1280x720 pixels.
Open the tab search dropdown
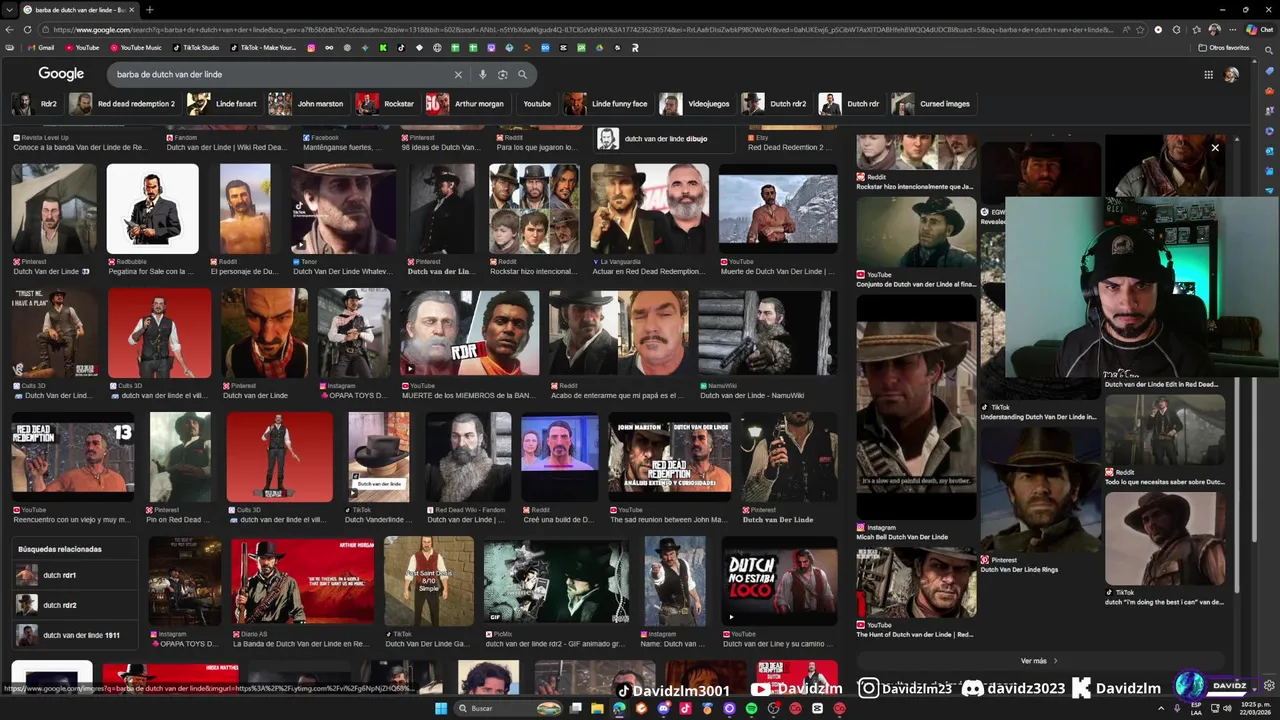pos(10,10)
